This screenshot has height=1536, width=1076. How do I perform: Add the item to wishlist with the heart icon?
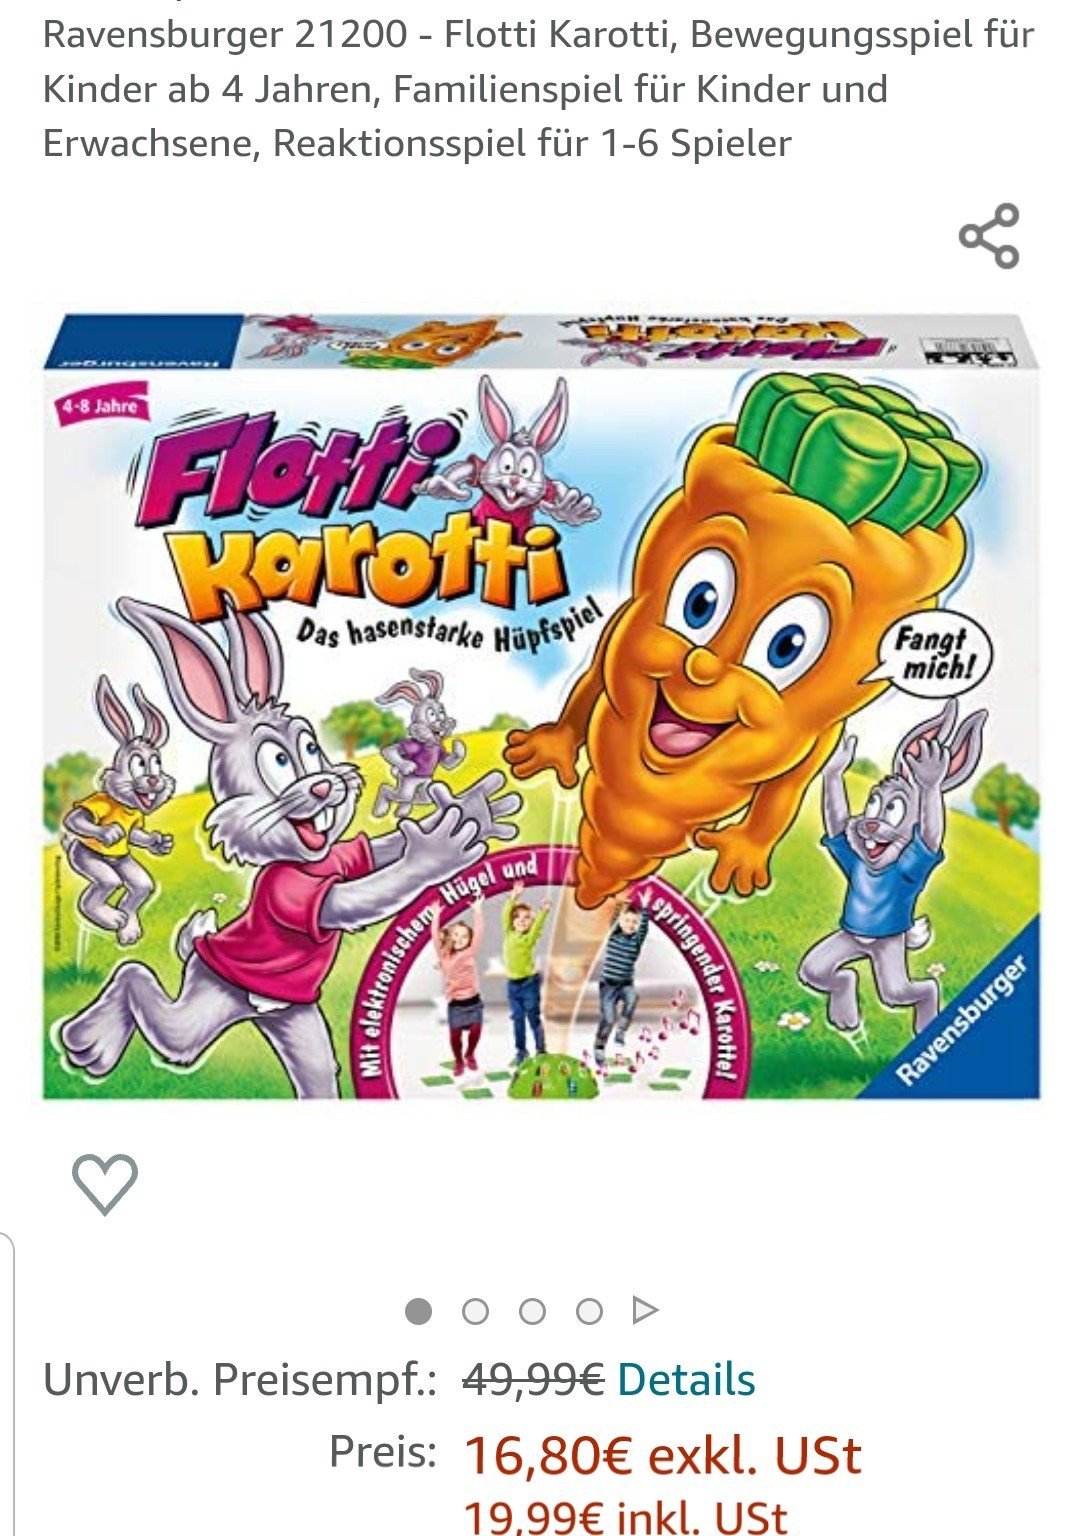point(104,1183)
